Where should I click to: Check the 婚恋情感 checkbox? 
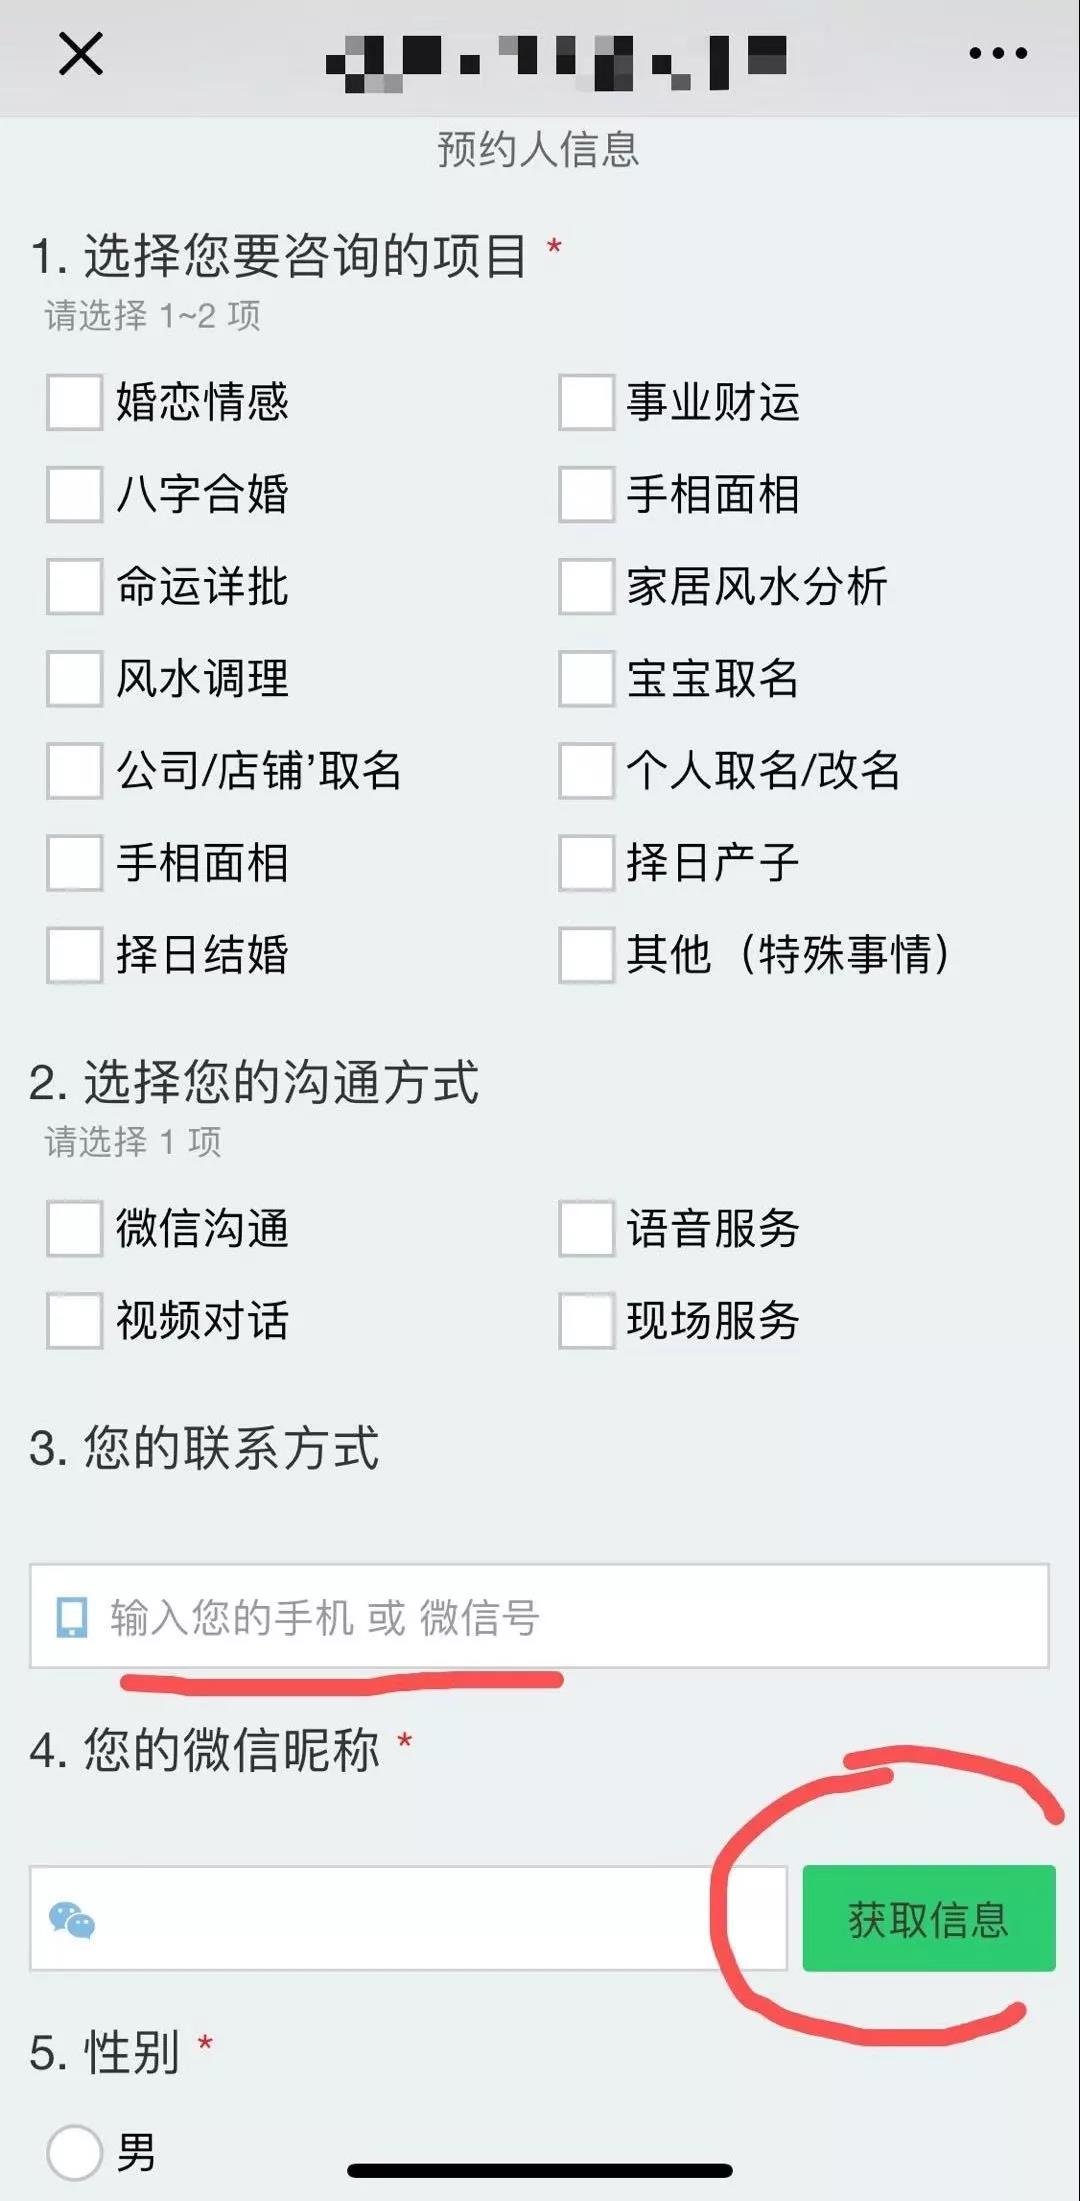click(x=75, y=402)
